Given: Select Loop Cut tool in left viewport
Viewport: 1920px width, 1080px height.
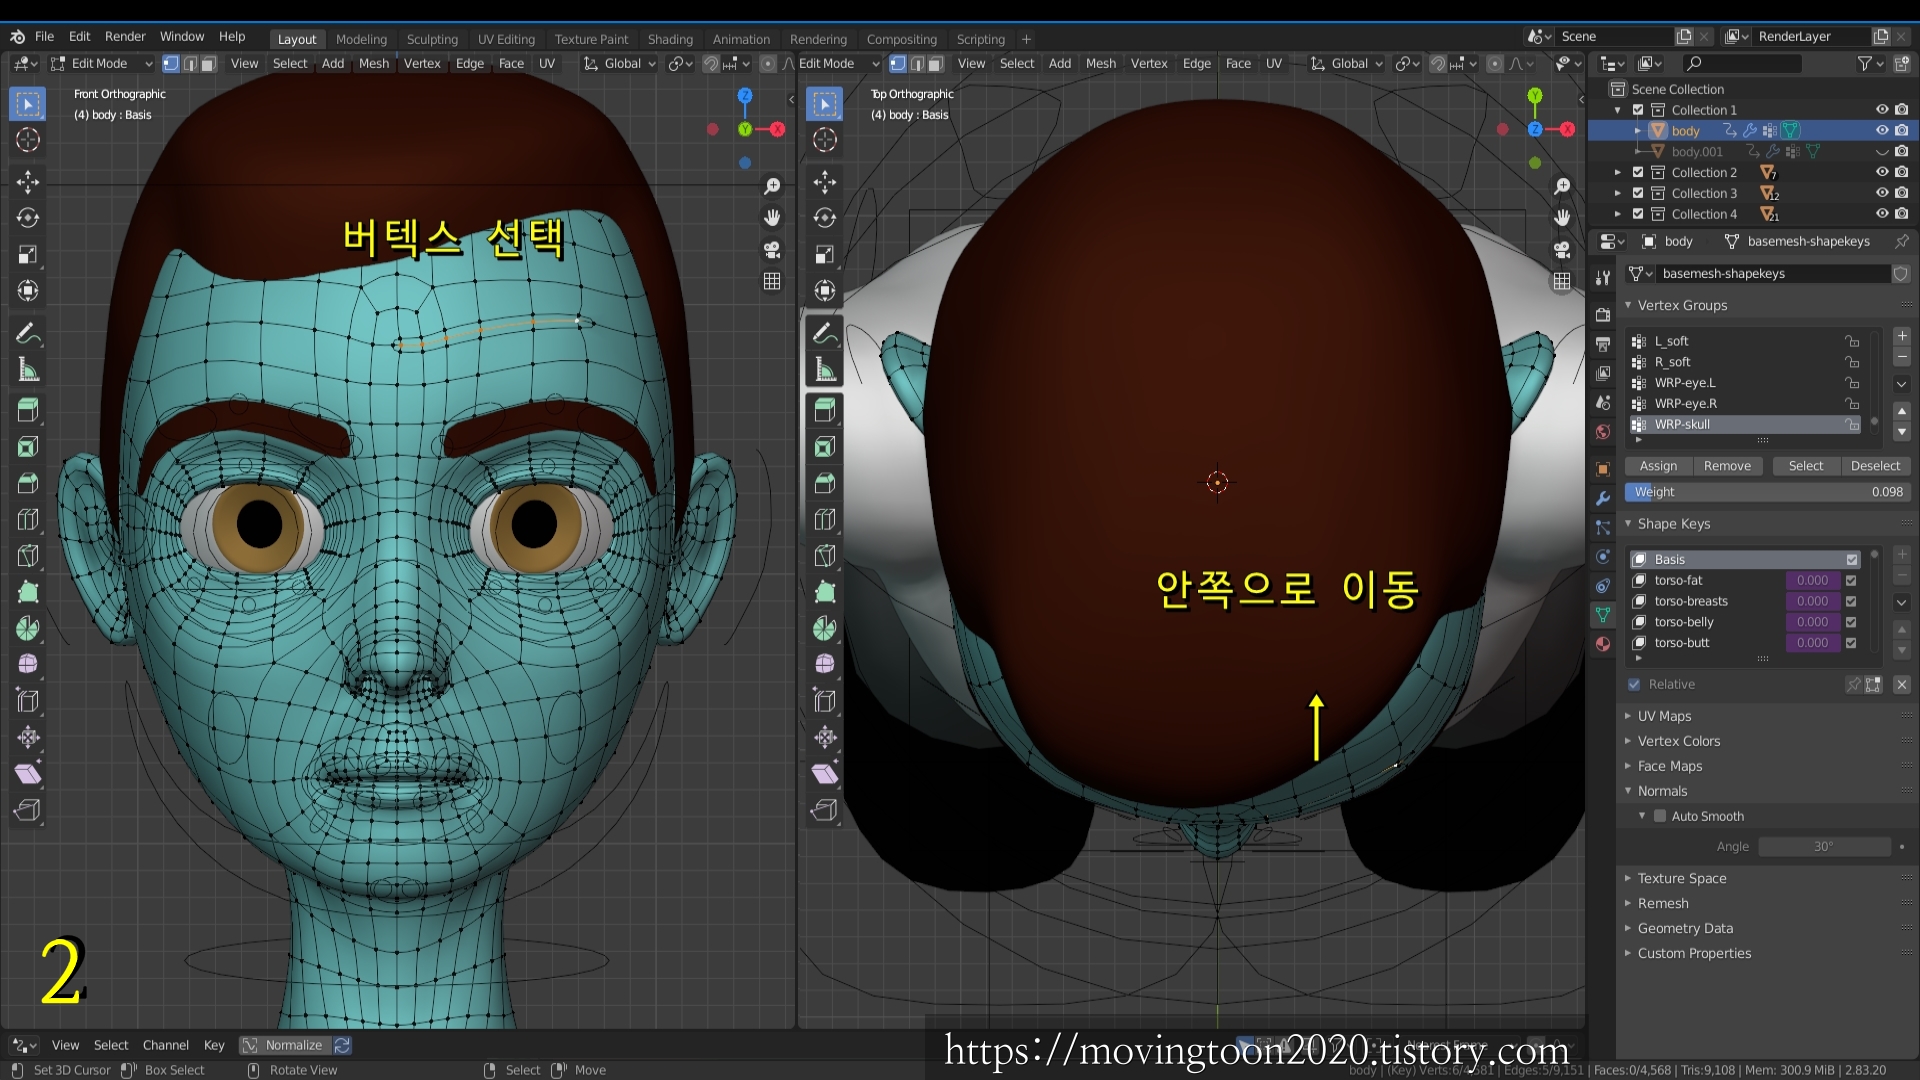Looking at the screenshot, I should click(28, 519).
